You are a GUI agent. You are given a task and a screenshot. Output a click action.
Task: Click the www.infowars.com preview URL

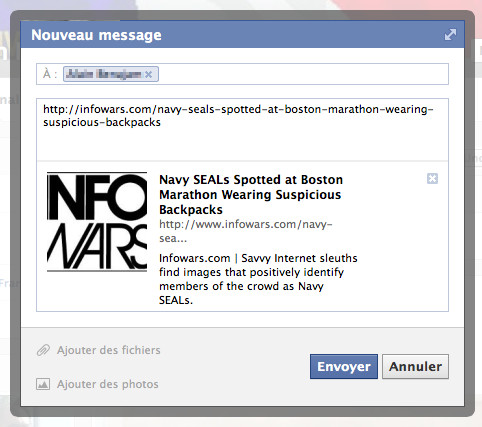246,231
